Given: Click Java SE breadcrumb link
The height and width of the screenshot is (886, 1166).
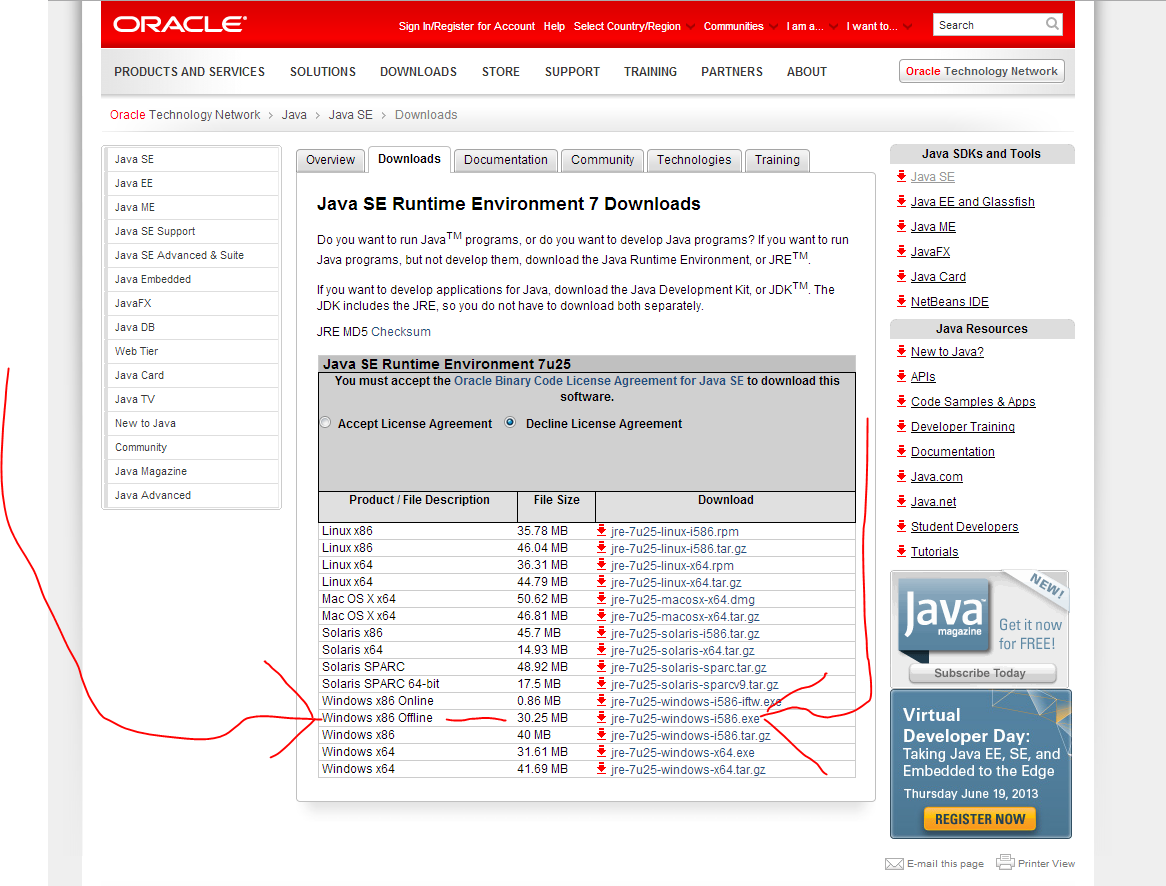Looking at the screenshot, I should 350,115.
